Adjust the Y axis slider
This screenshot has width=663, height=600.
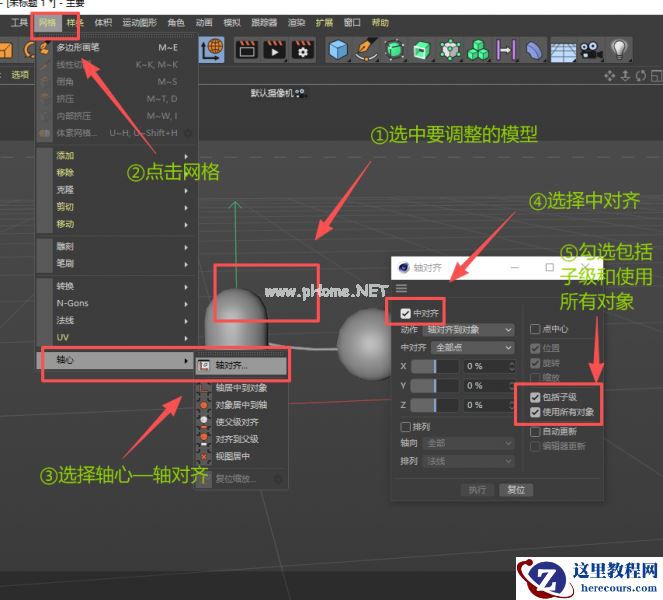pos(435,386)
